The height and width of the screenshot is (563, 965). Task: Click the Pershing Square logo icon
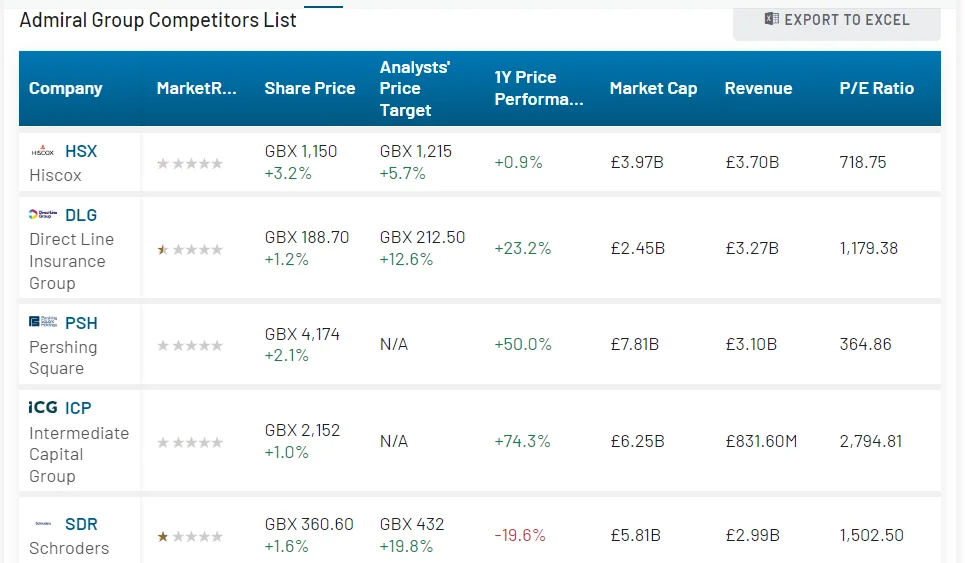tap(43, 323)
